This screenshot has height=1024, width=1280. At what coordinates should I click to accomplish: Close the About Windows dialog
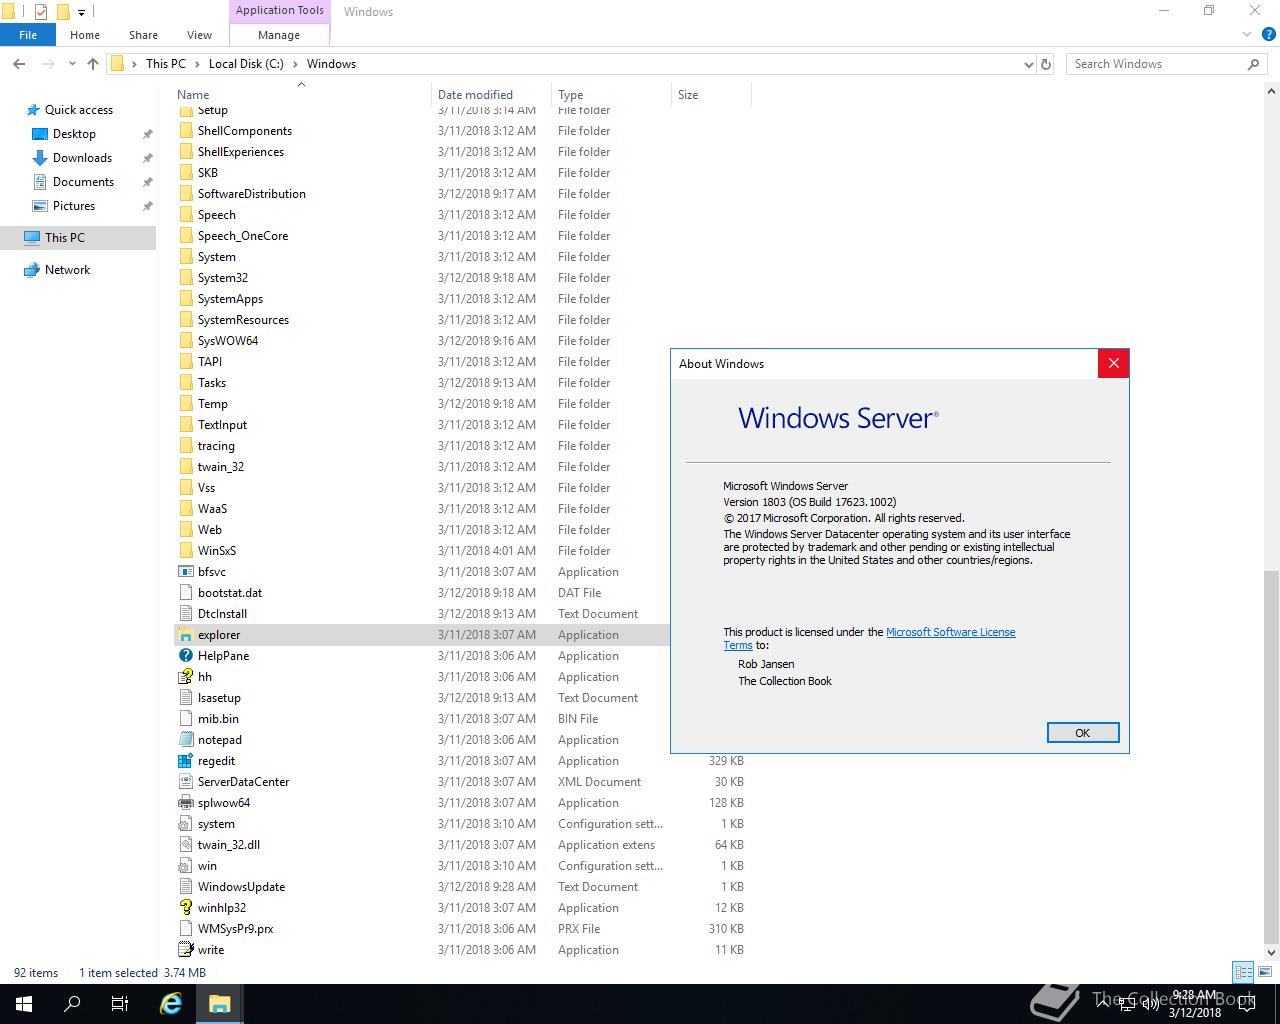[x=1113, y=364]
